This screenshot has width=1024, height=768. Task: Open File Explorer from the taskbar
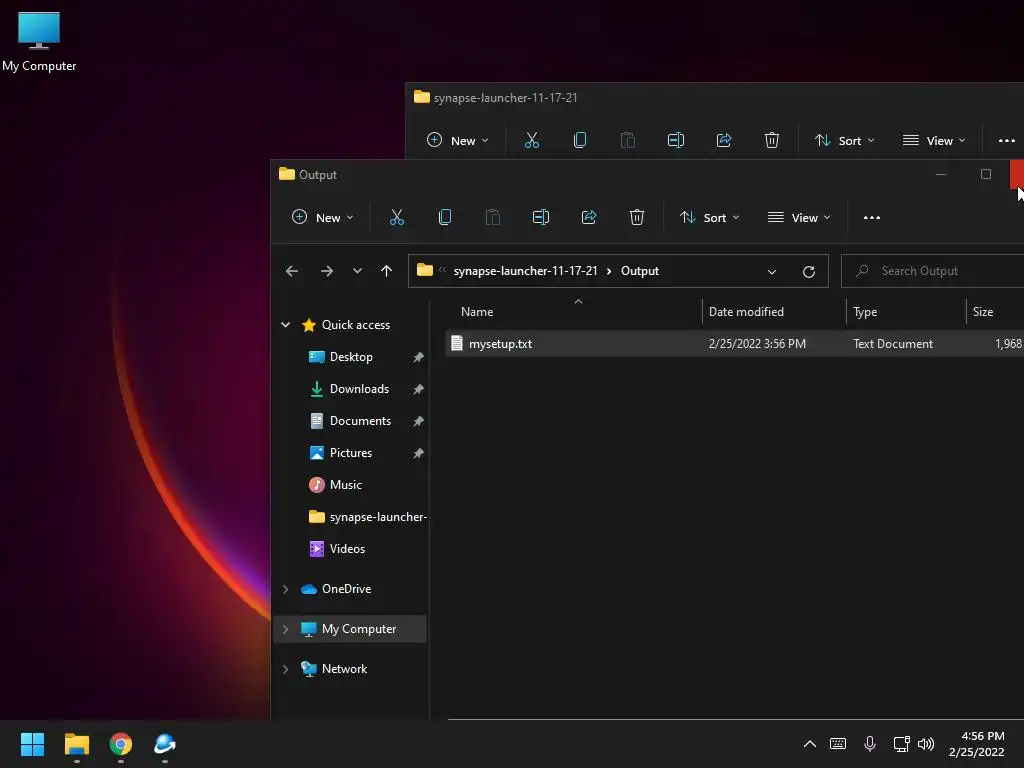point(76,744)
